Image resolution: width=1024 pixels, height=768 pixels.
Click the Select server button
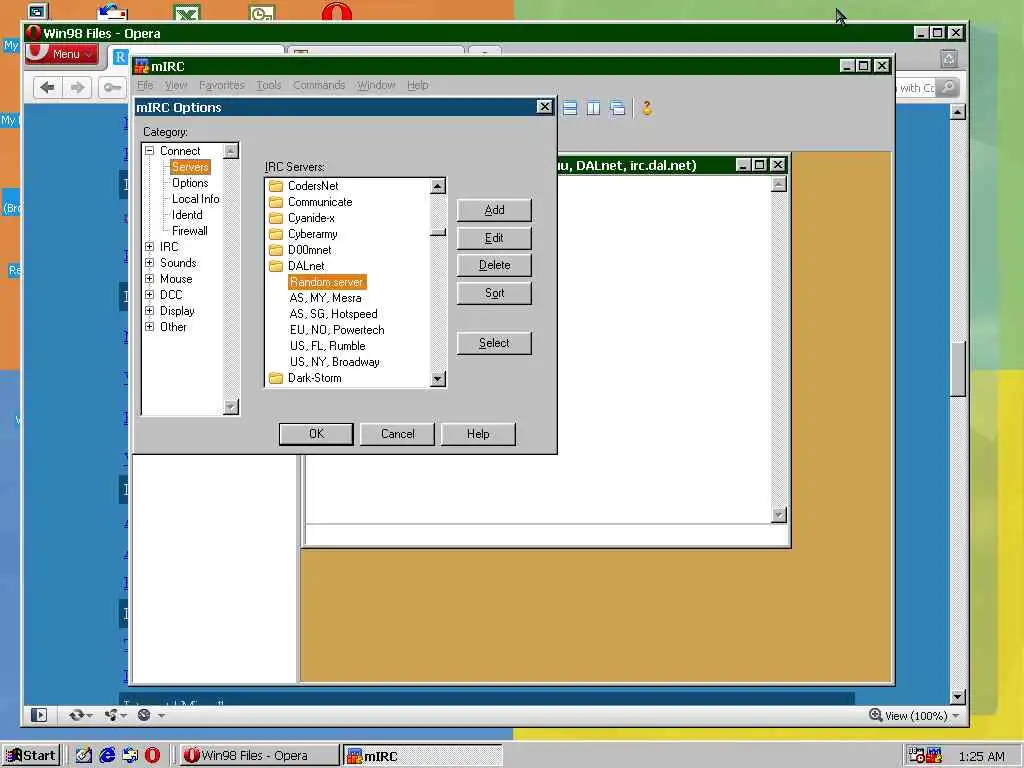click(494, 343)
